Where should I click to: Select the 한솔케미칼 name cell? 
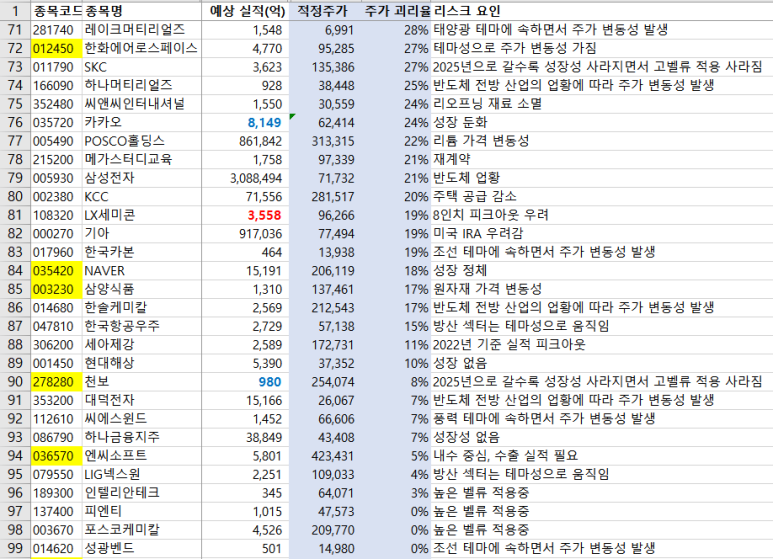(x=142, y=308)
